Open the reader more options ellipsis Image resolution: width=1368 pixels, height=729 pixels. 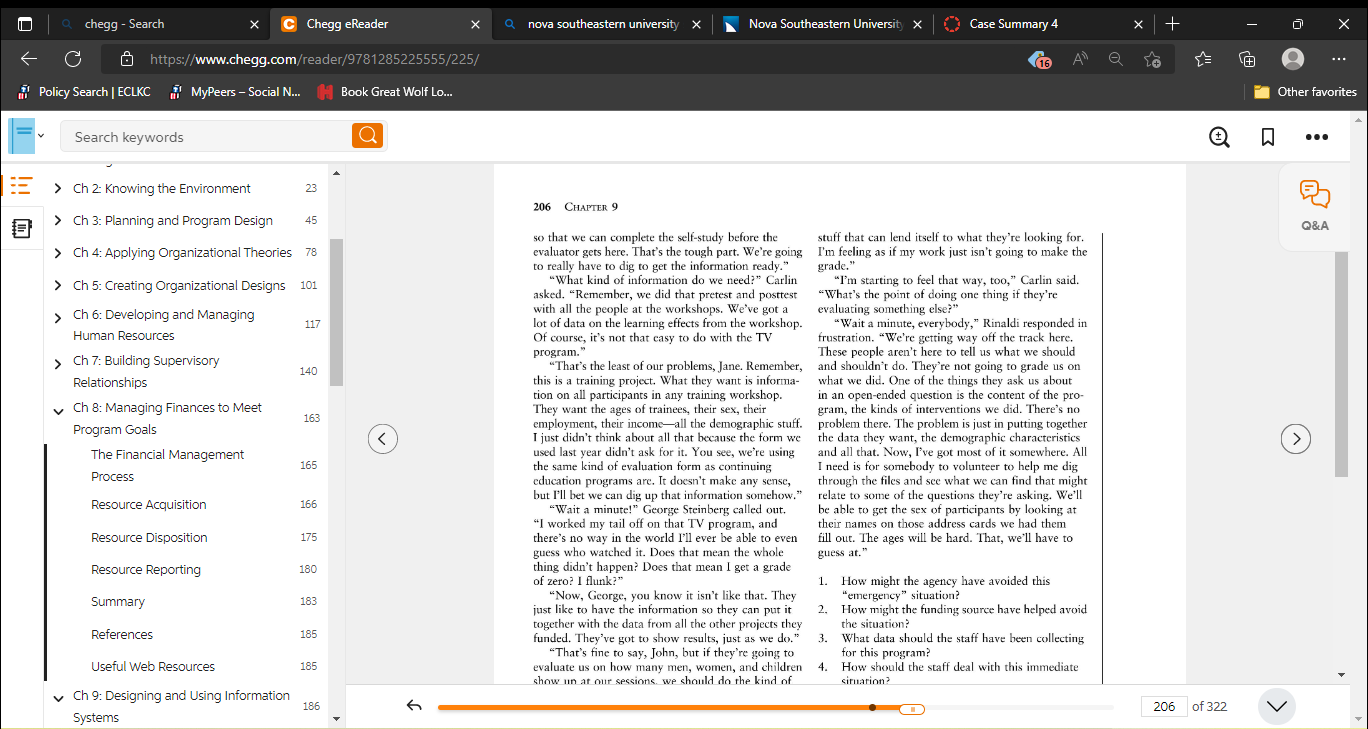(x=1316, y=137)
